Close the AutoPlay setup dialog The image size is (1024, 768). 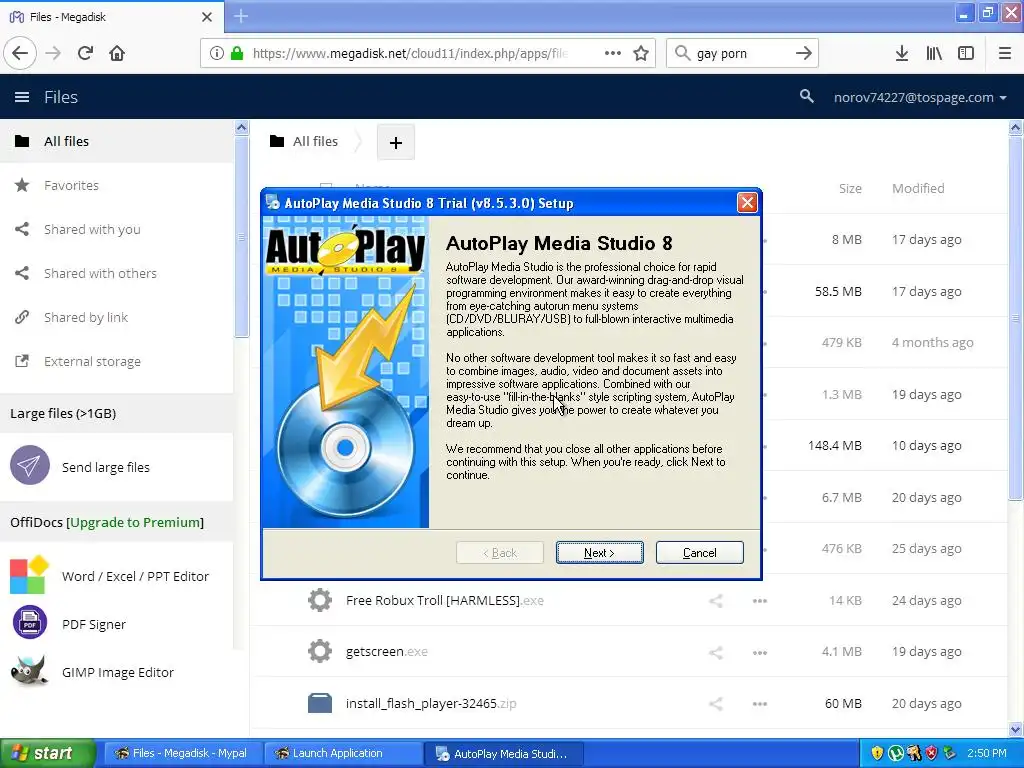click(747, 202)
